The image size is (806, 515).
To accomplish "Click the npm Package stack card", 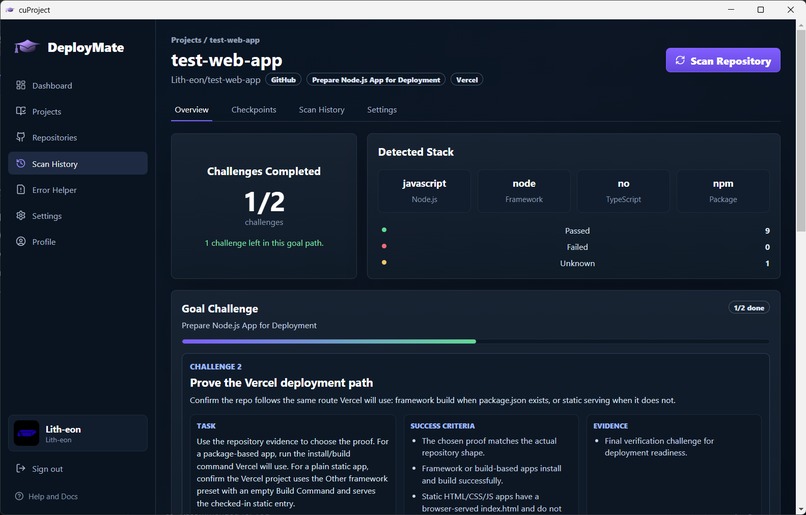I will click(723, 191).
